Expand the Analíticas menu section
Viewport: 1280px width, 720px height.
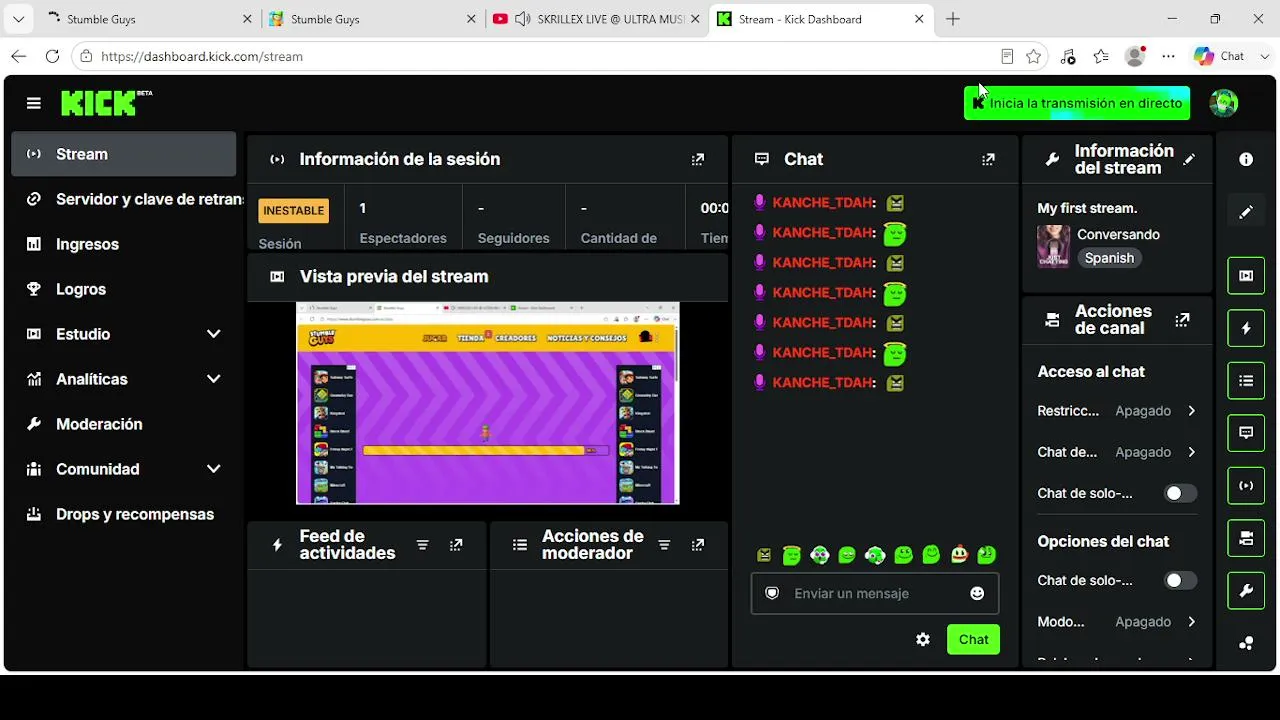pyautogui.click(x=214, y=379)
